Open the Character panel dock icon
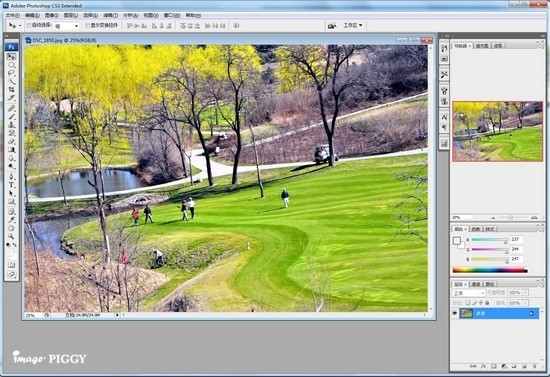The image size is (550, 377). [x=444, y=117]
